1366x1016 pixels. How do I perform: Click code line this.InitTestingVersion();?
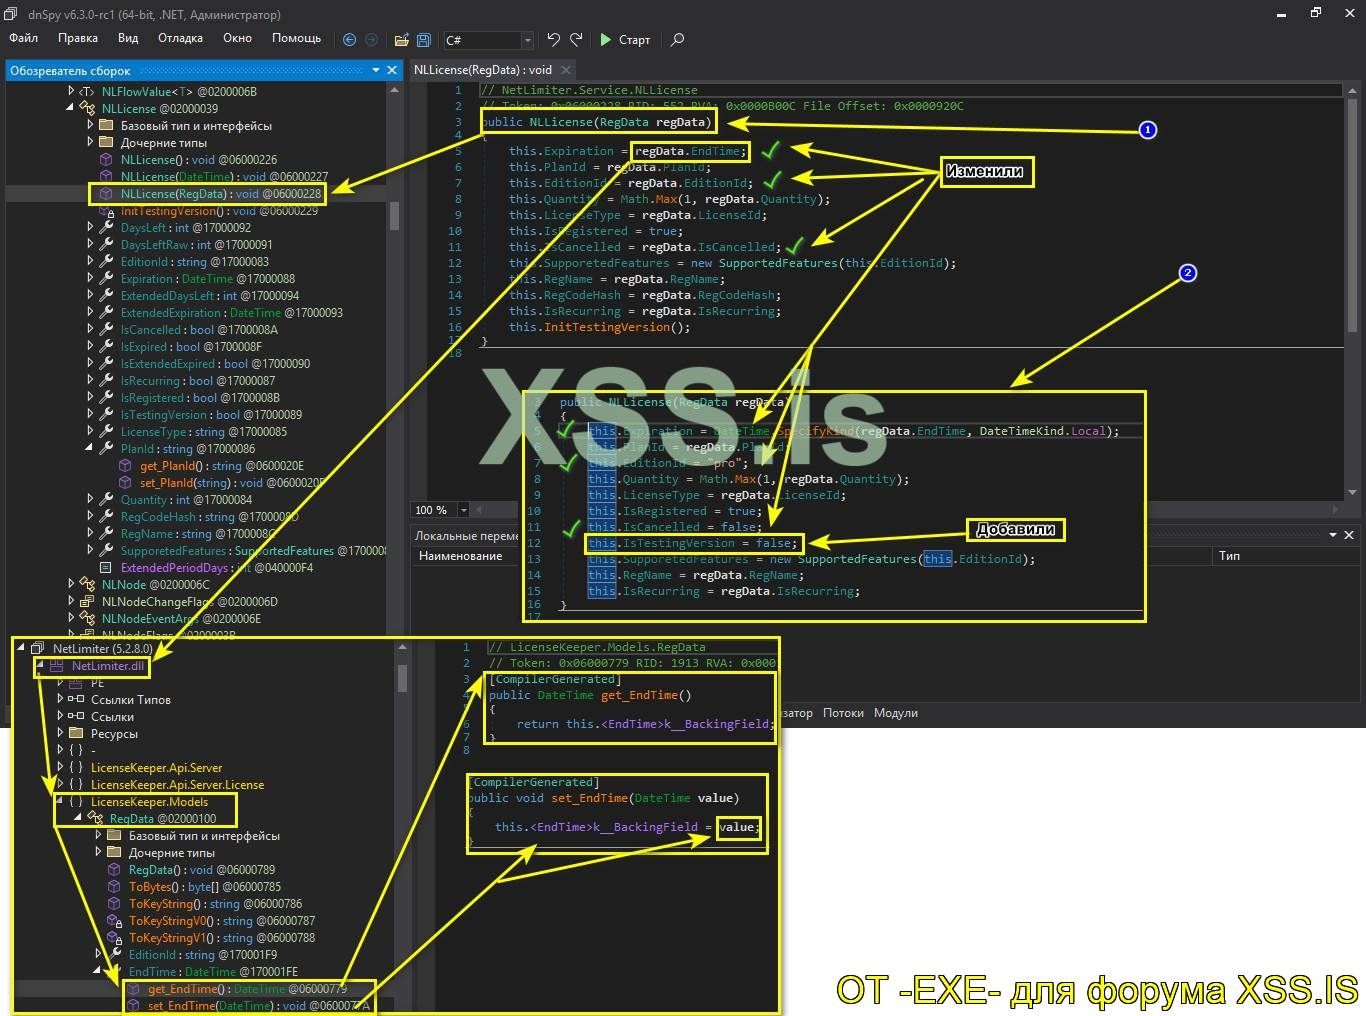(599, 327)
